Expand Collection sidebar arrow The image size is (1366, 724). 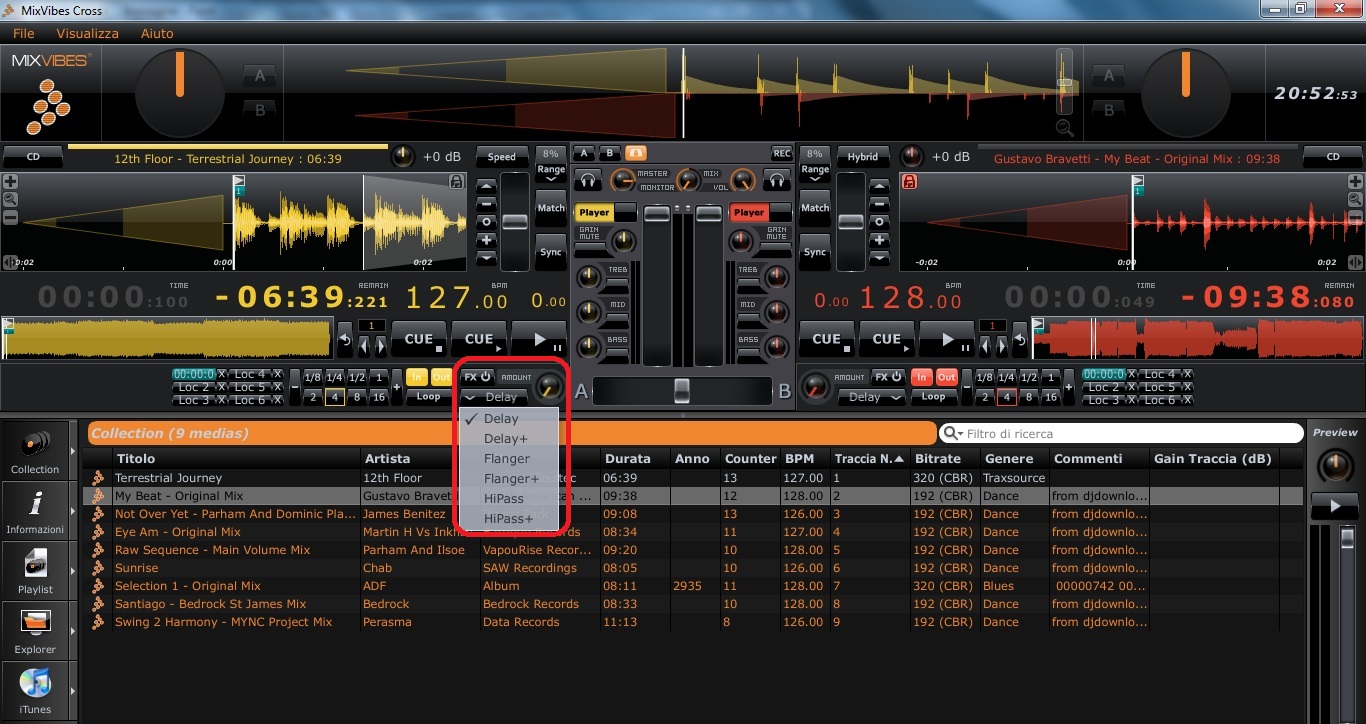click(73, 451)
